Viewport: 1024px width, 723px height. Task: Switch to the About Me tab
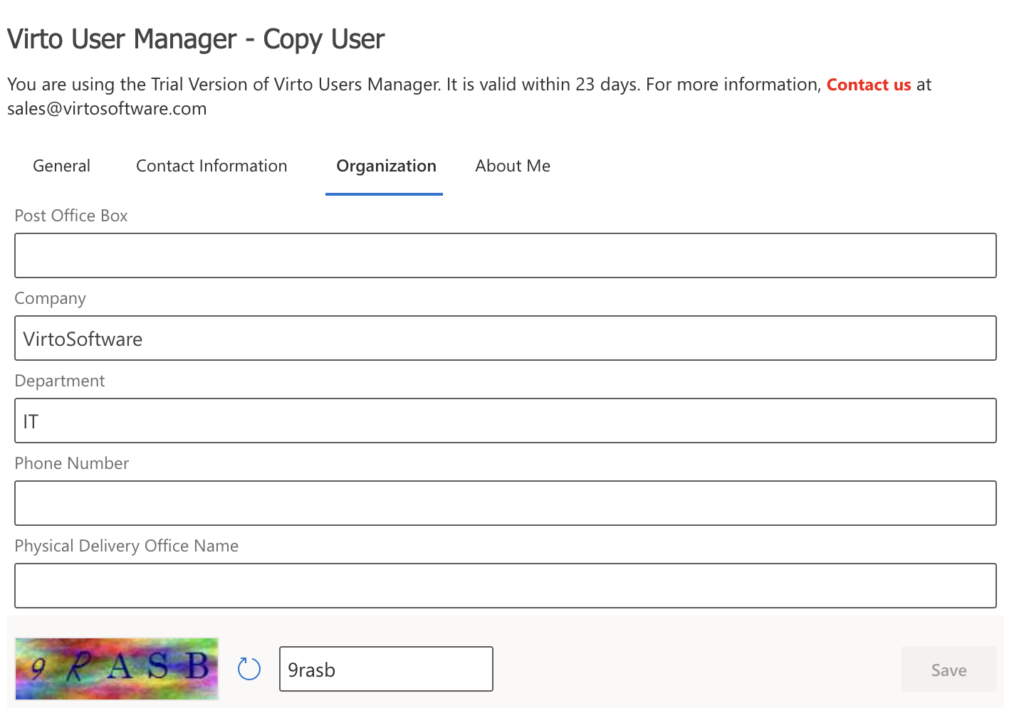point(512,166)
